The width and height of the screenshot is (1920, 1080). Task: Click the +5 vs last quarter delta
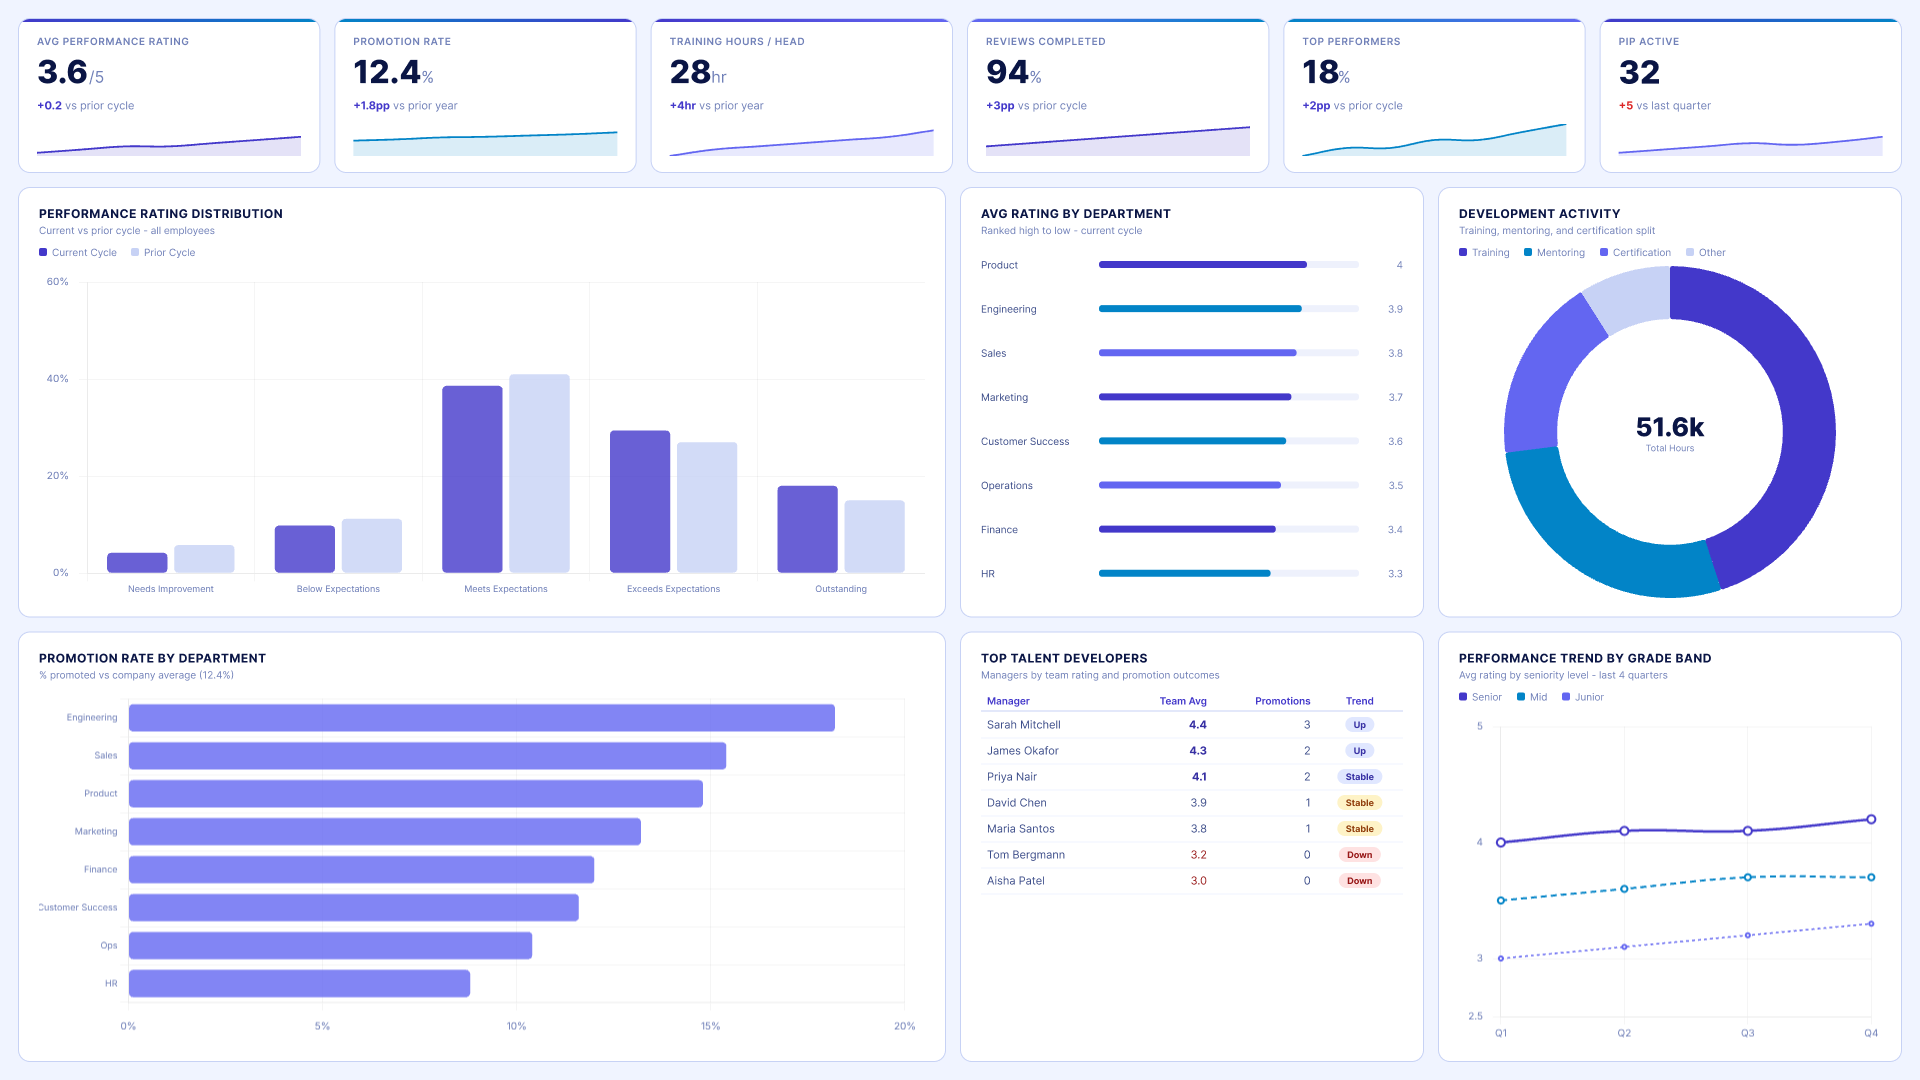coord(1664,106)
